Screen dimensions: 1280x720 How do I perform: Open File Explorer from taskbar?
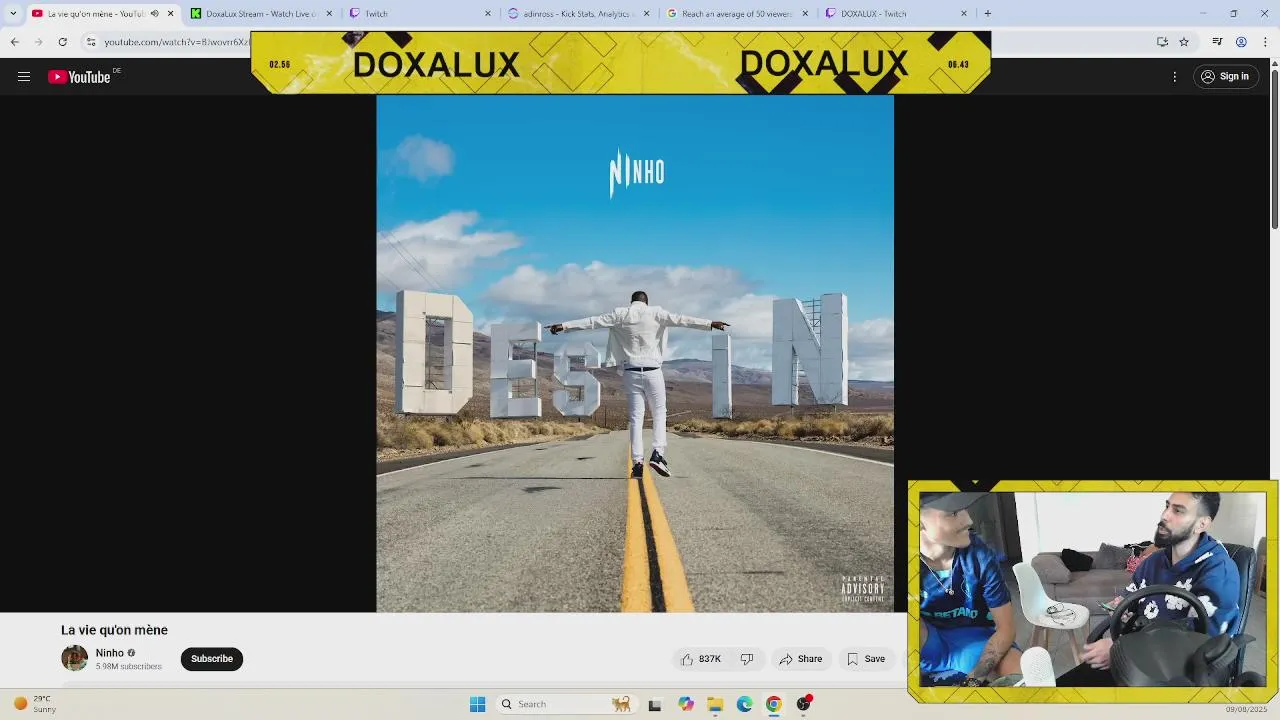715,704
